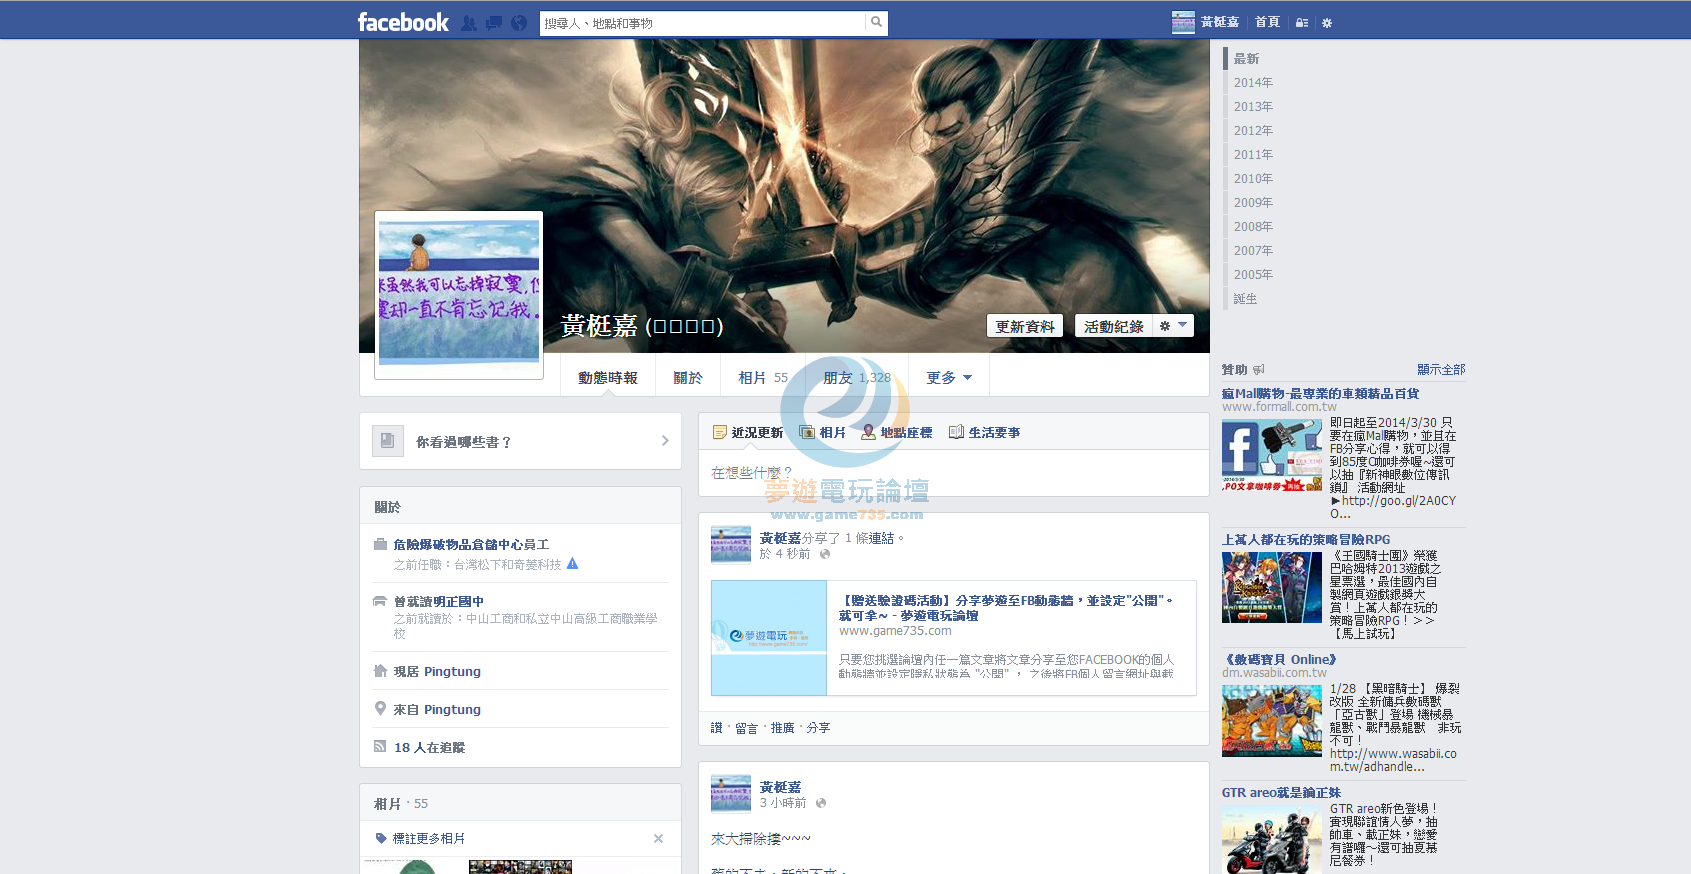Select the 生活要事 composer tab

(985, 432)
